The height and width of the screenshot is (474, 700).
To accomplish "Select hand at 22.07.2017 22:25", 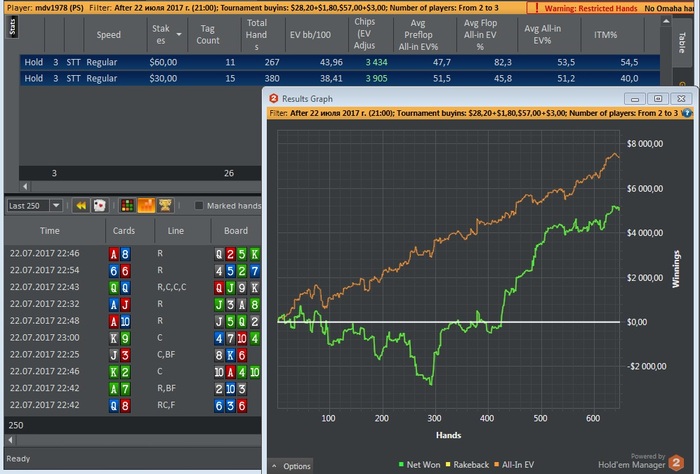I will (133, 355).
